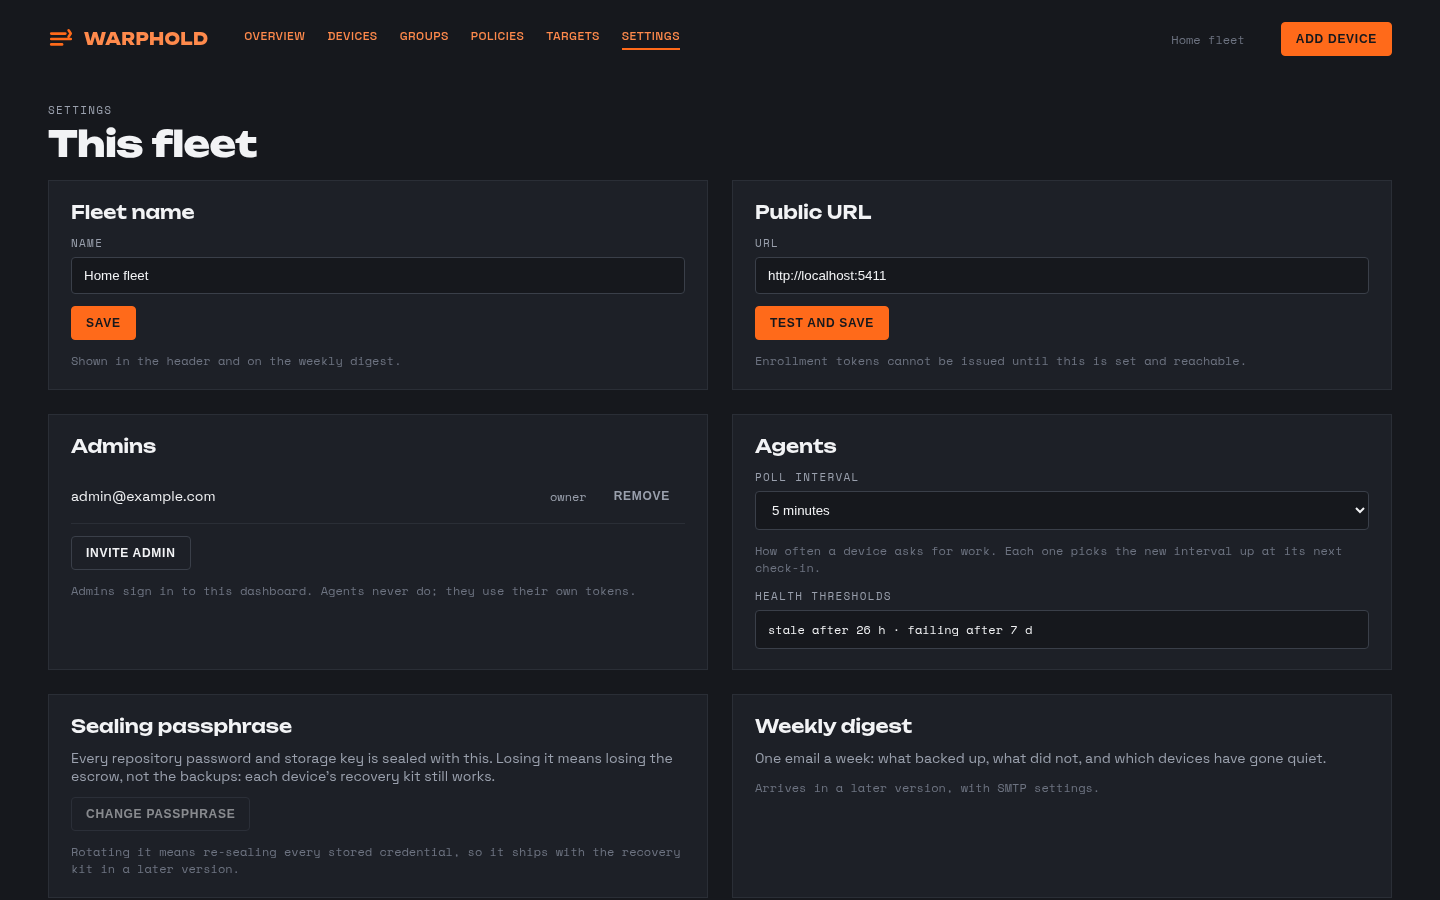Remove admin@example.com from admins
1440x900 pixels.
[x=642, y=496]
